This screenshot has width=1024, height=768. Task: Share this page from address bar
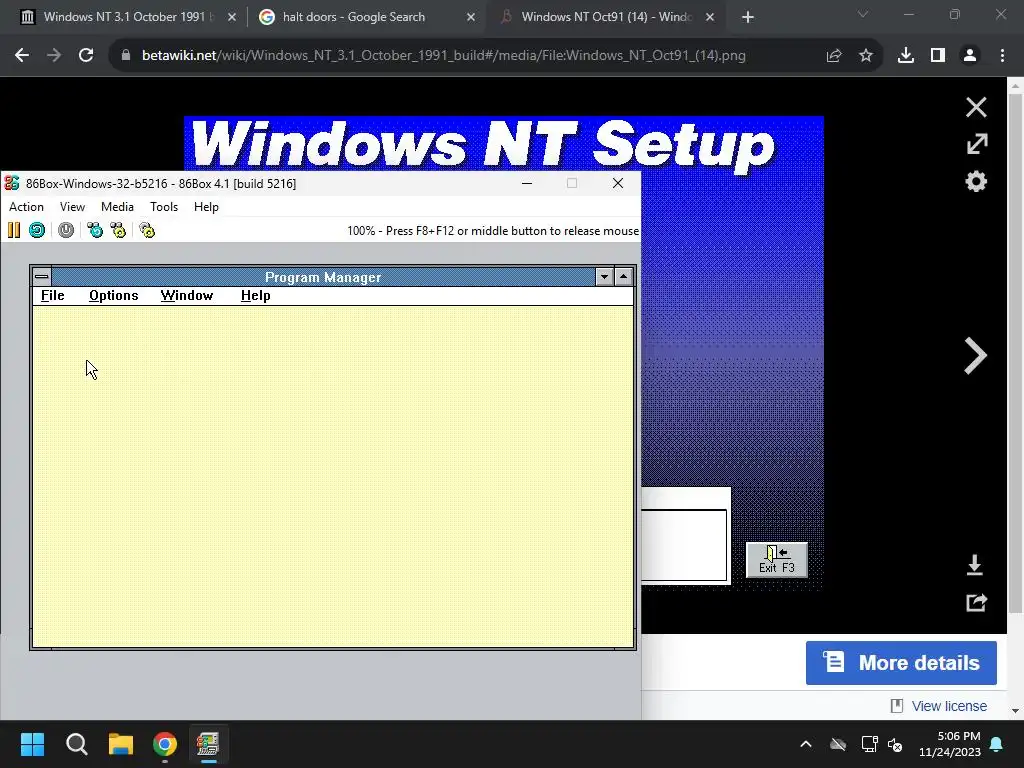(834, 56)
